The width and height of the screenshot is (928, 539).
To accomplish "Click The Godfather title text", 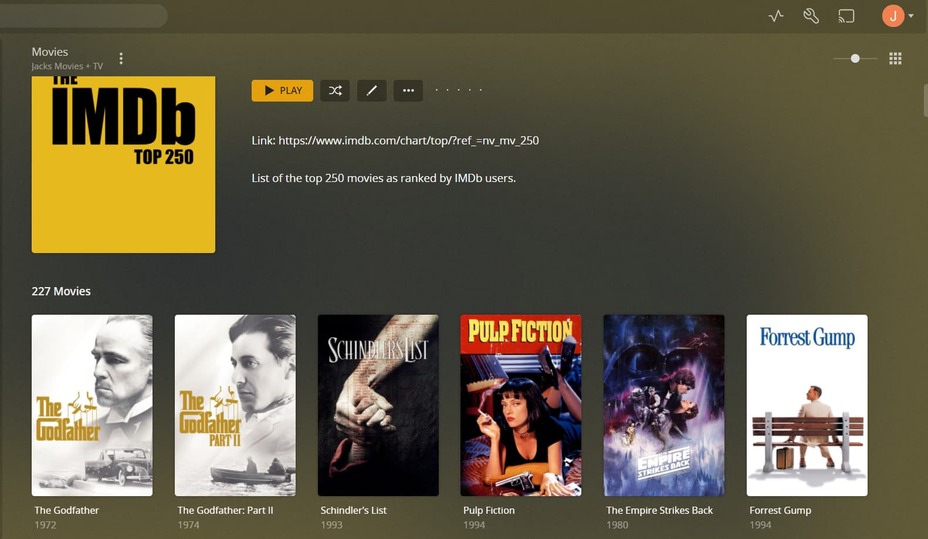I will coord(66,510).
